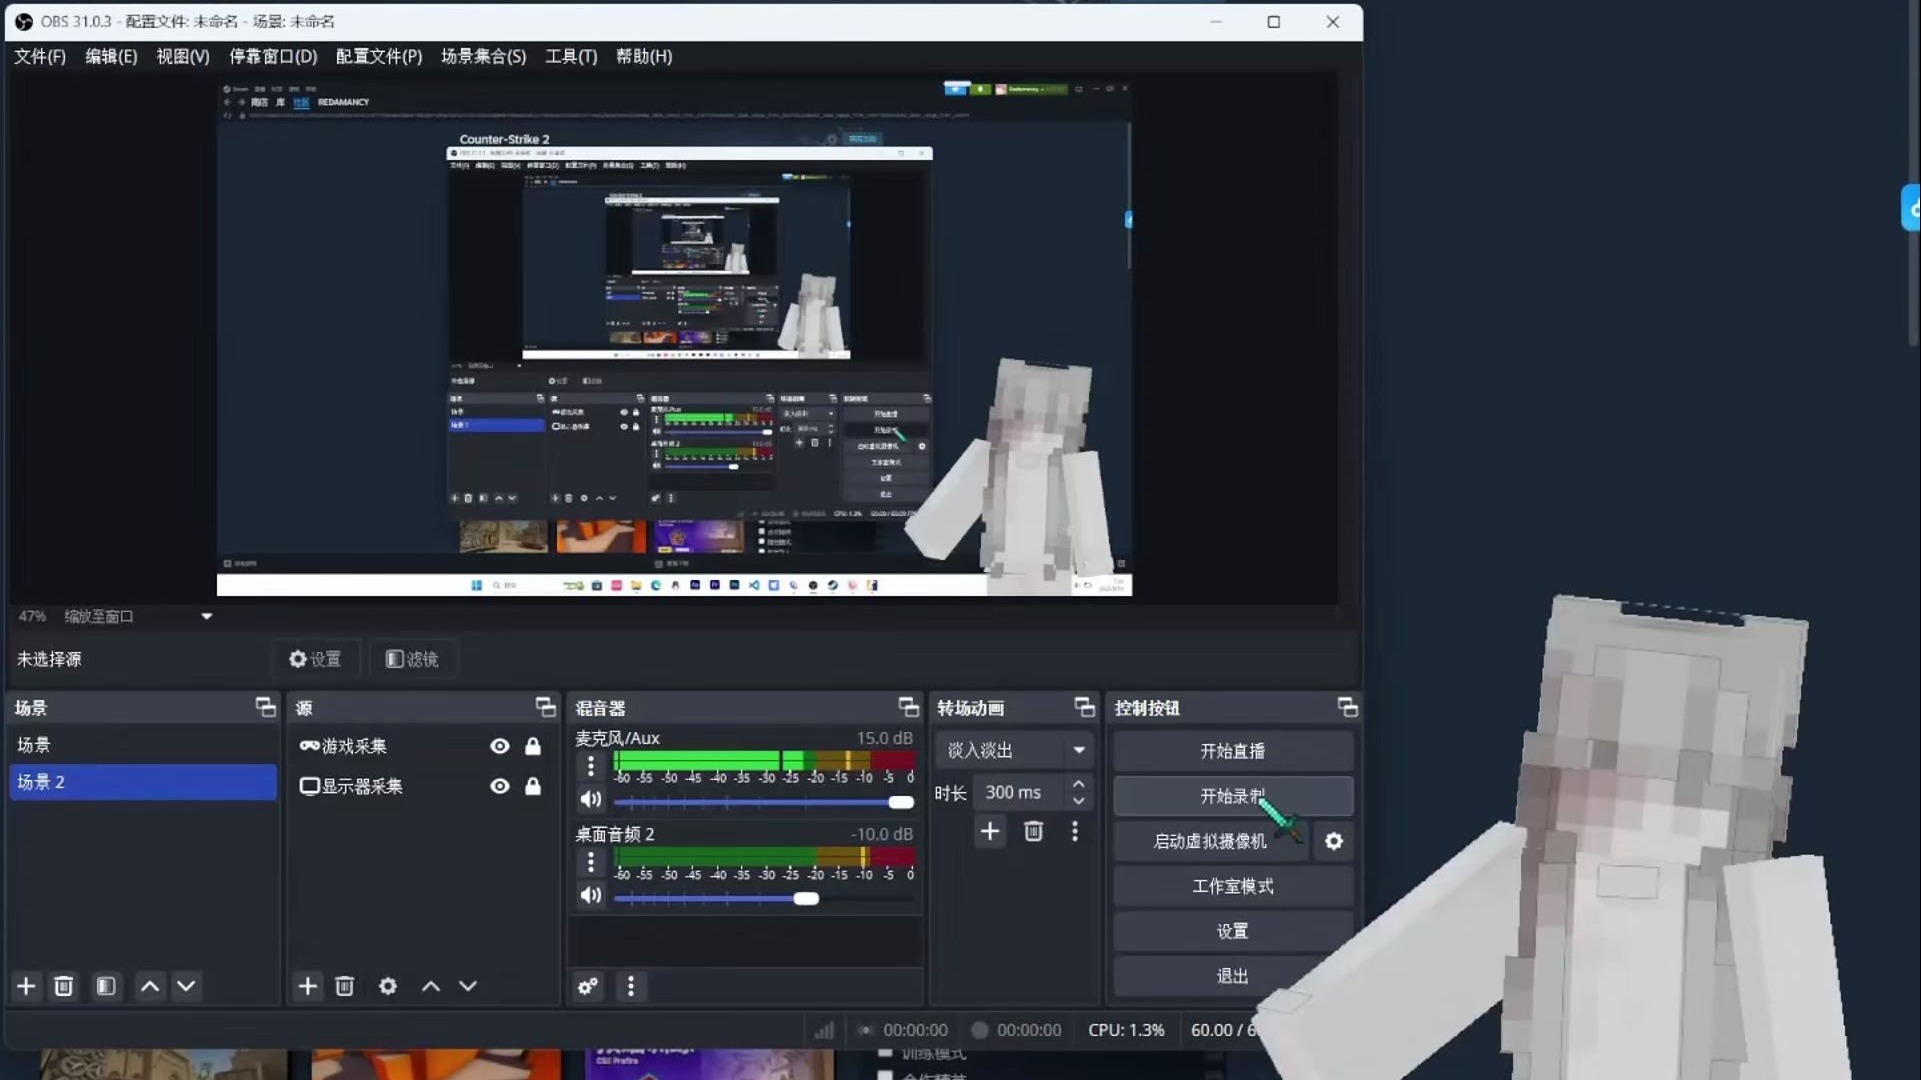Remove selected source with trash icon
Viewport: 1921px width, 1080px height.
click(345, 986)
